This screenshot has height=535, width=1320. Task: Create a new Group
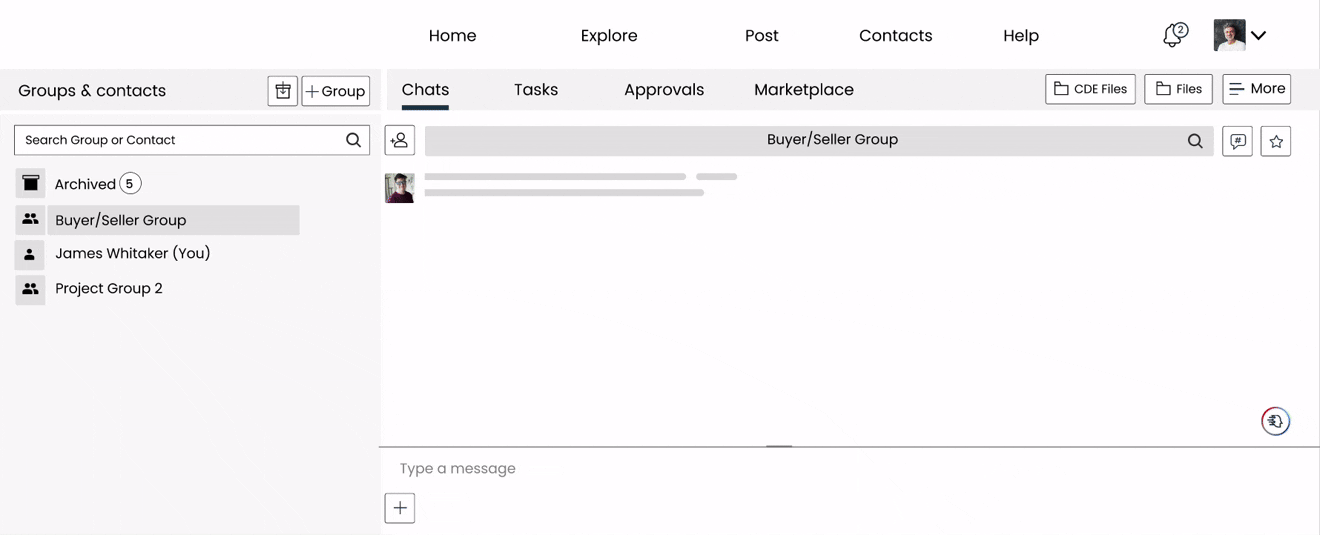point(336,91)
